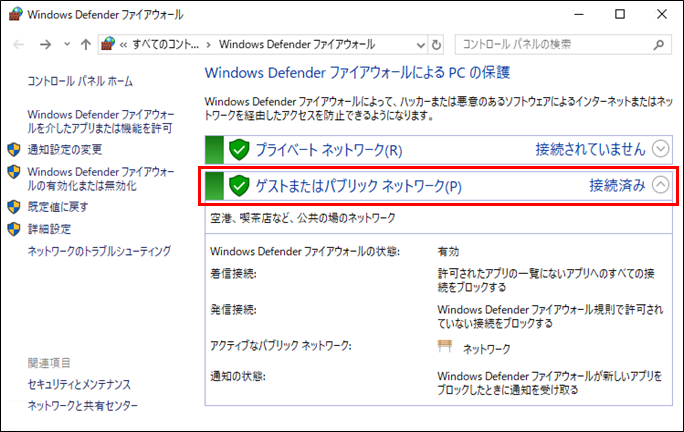Open 通知設定の変更 link
The width and height of the screenshot is (684, 432).
coord(65,150)
